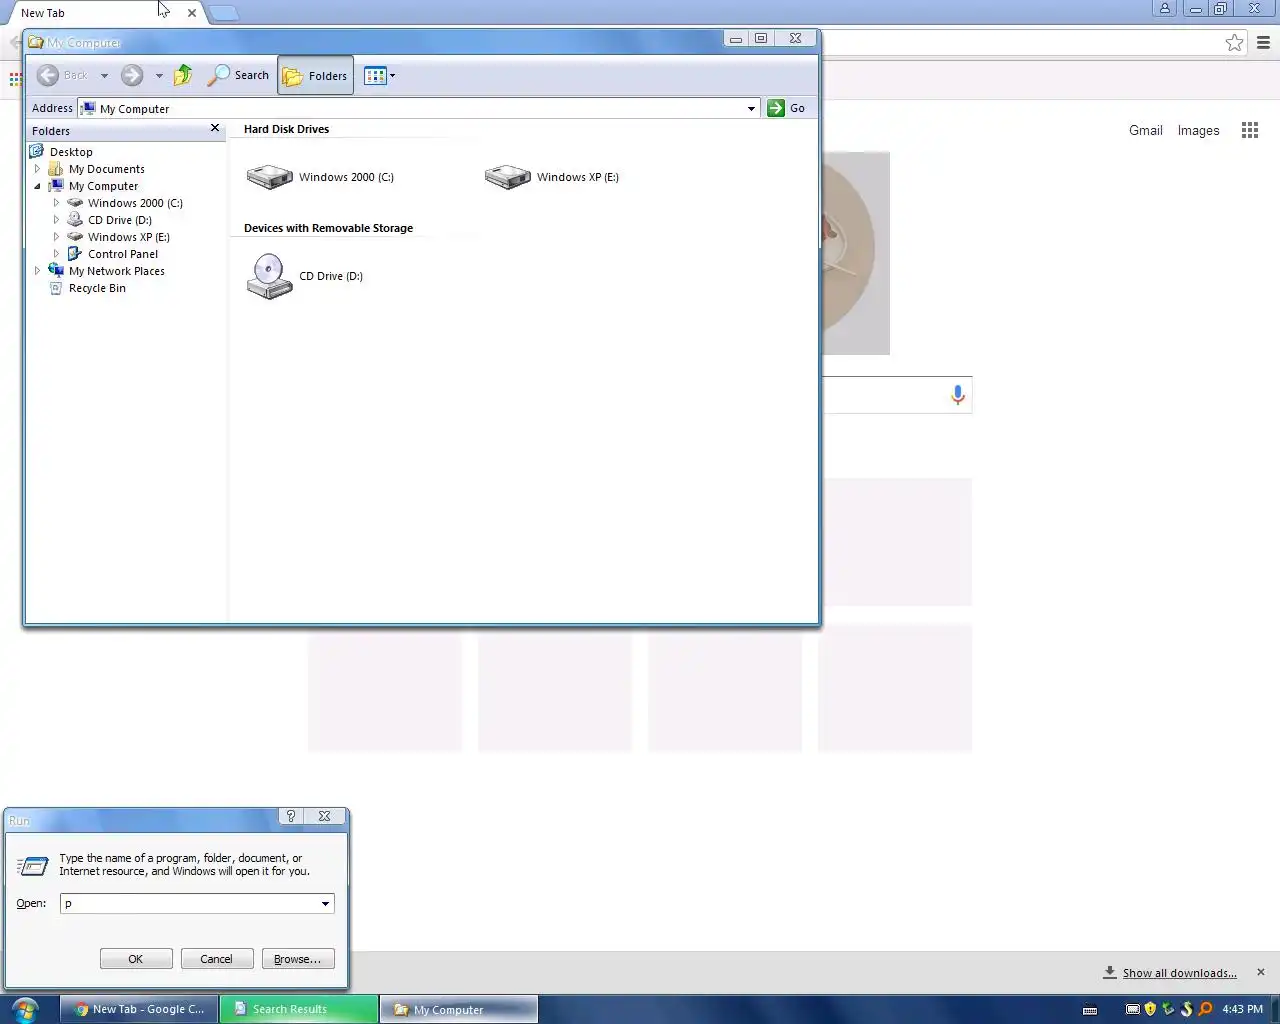Open the Forward history dropdown arrow
The width and height of the screenshot is (1280, 1024).
point(159,75)
